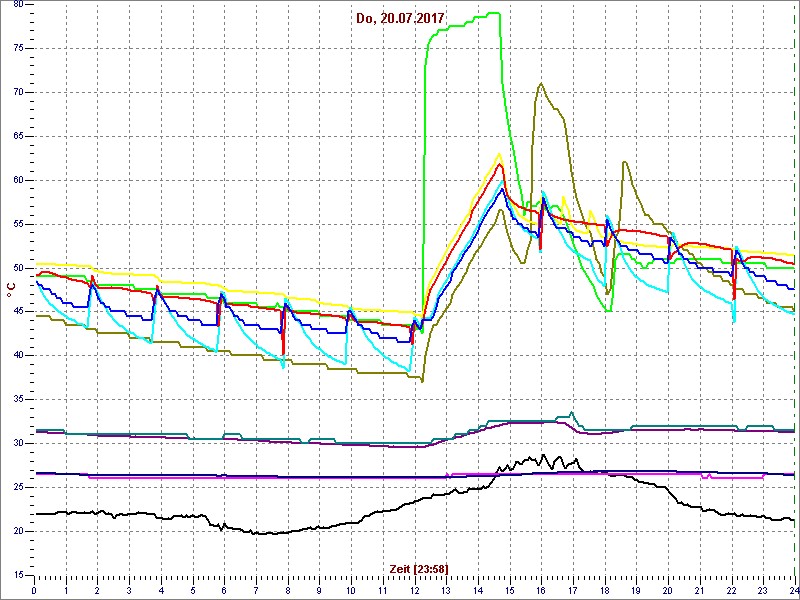Click hour 12 on the time axis
This screenshot has height=600, width=800.
point(414,591)
